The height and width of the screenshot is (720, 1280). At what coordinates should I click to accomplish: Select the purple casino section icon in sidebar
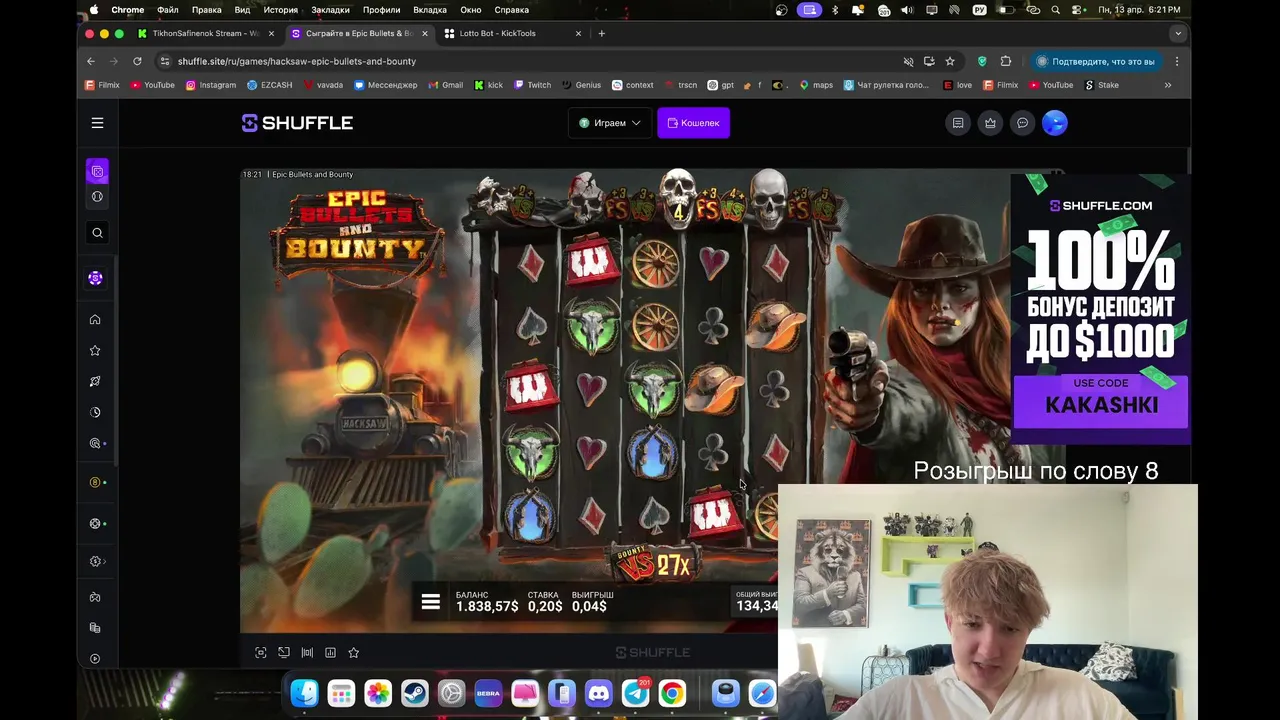[x=97, y=171]
